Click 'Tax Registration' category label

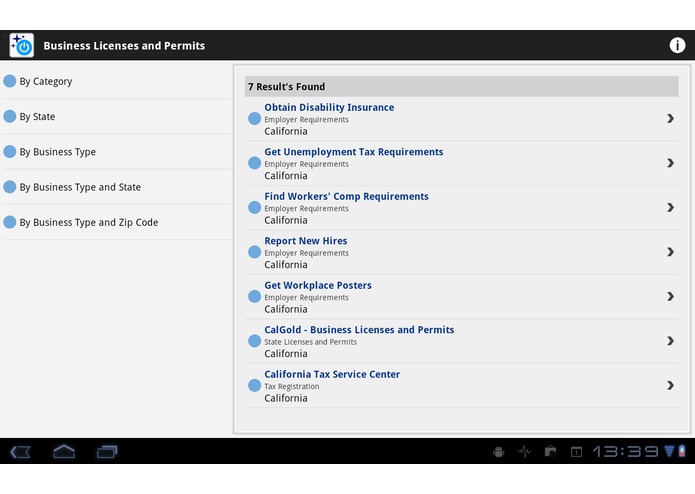[292, 386]
